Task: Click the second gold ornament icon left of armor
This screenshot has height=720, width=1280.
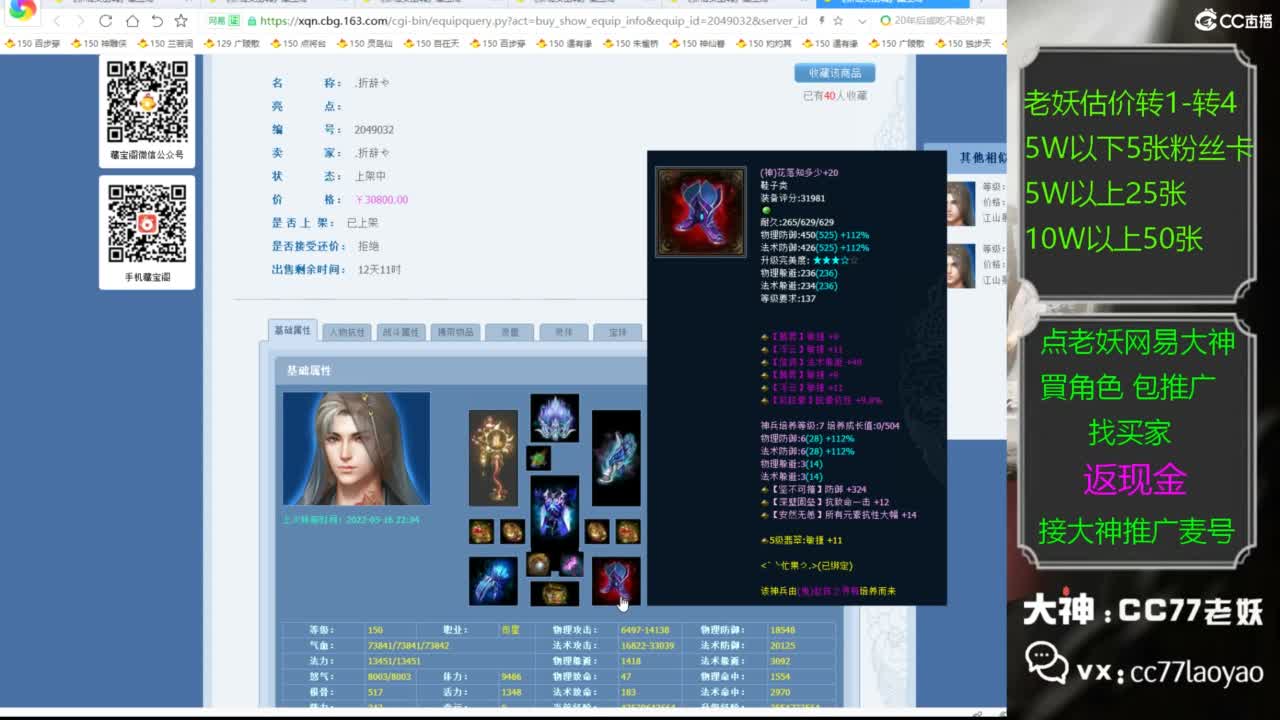Action: [x=512, y=531]
